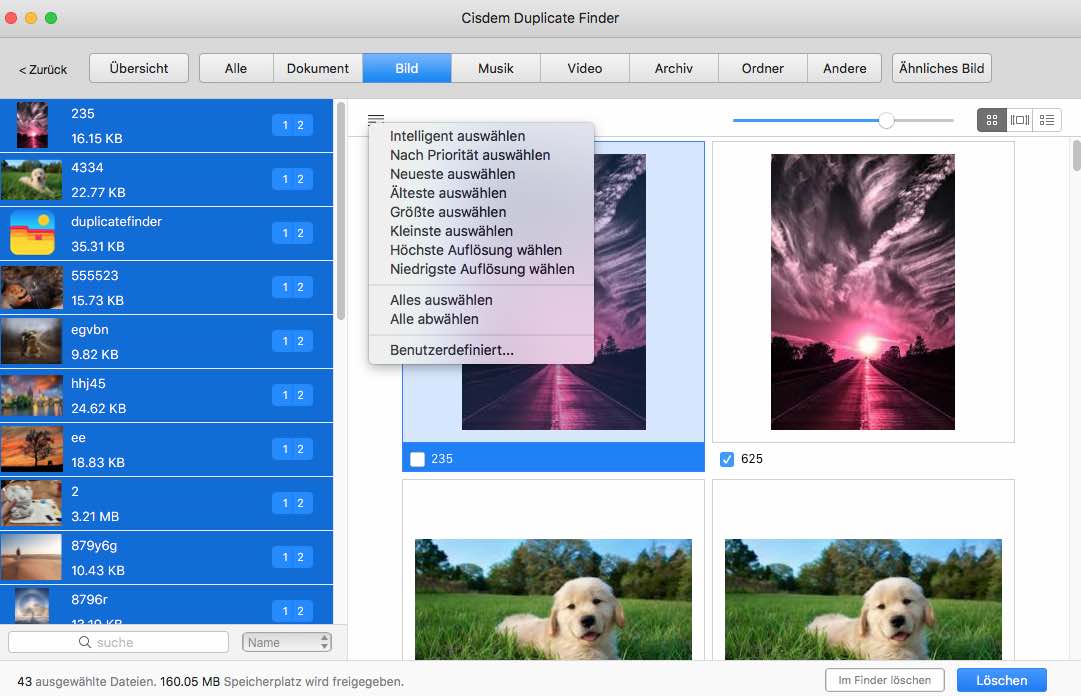Viewport: 1081px width, 696px height.
Task: Open 'Benutzerdefiniert...' selection option
Action: click(452, 350)
